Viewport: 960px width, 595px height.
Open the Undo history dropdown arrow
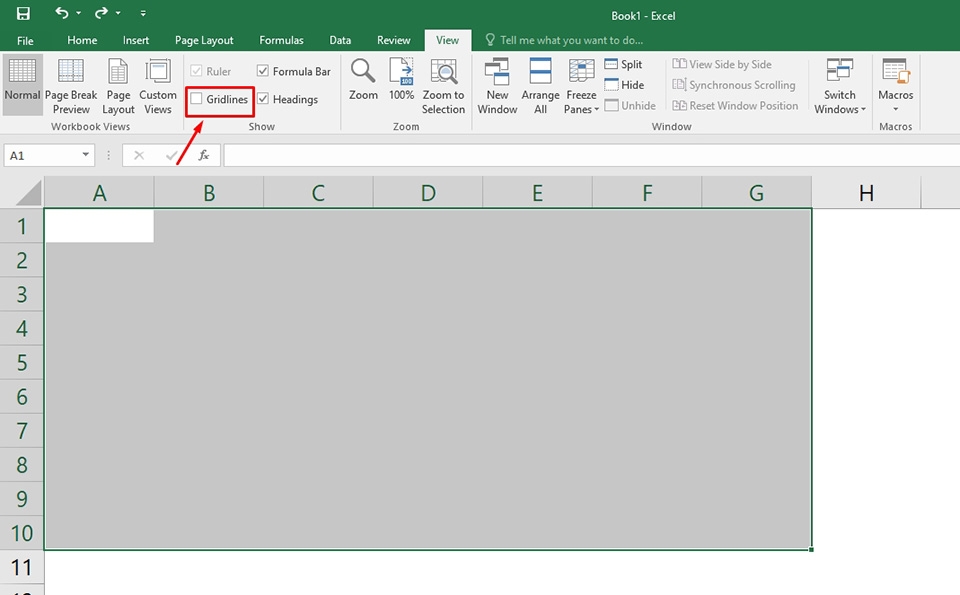(x=78, y=13)
